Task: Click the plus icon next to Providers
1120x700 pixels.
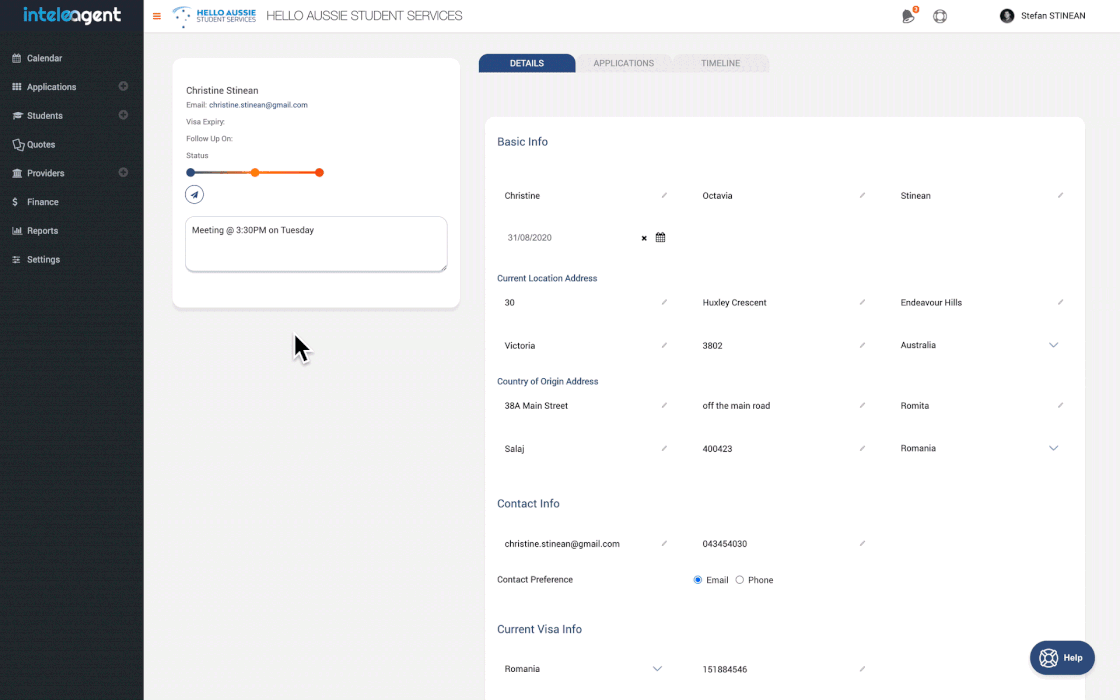Action: (x=123, y=172)
